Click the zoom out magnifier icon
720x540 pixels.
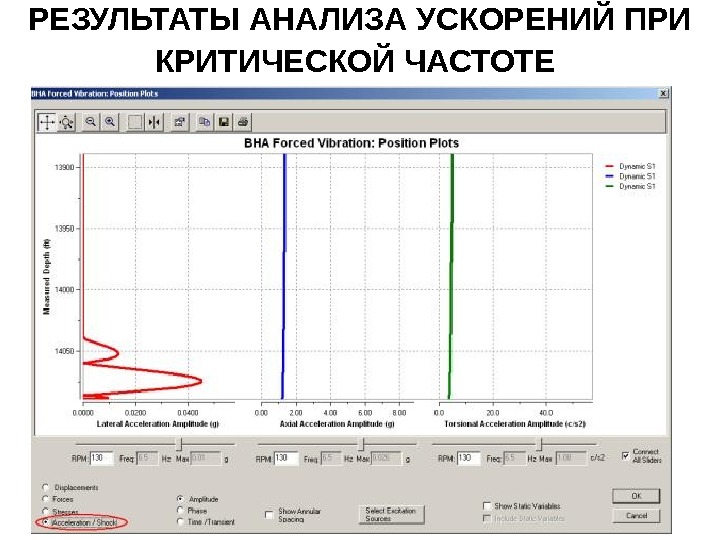click(90, 122)
